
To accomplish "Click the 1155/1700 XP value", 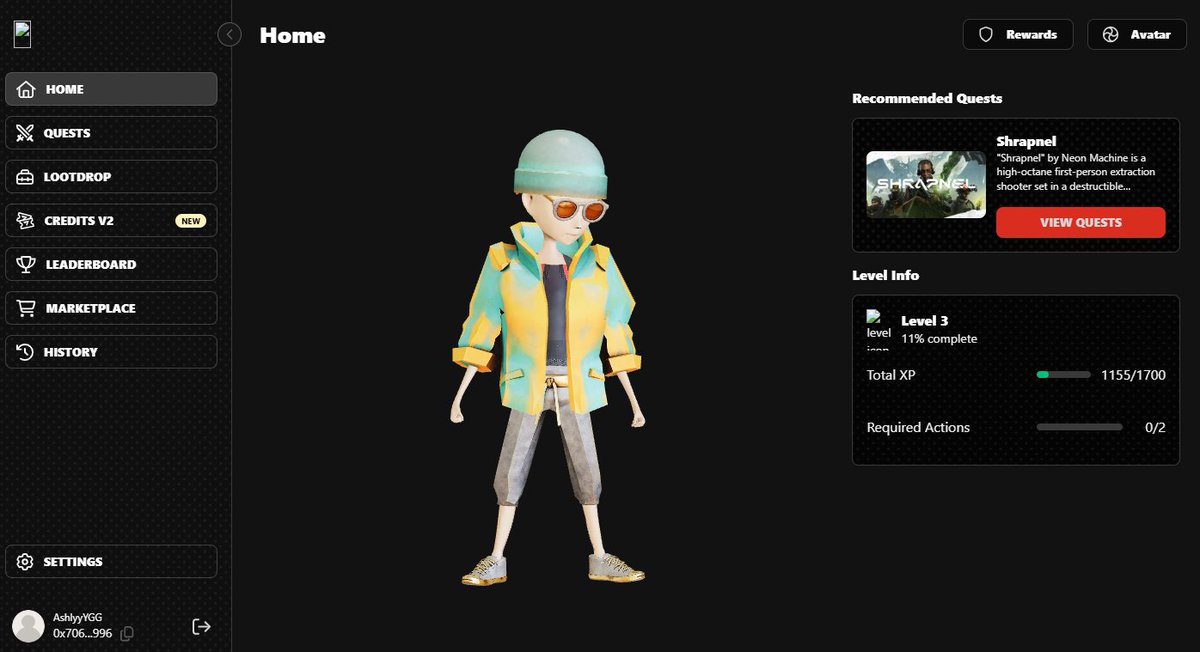I will (x=1133, y=375).
